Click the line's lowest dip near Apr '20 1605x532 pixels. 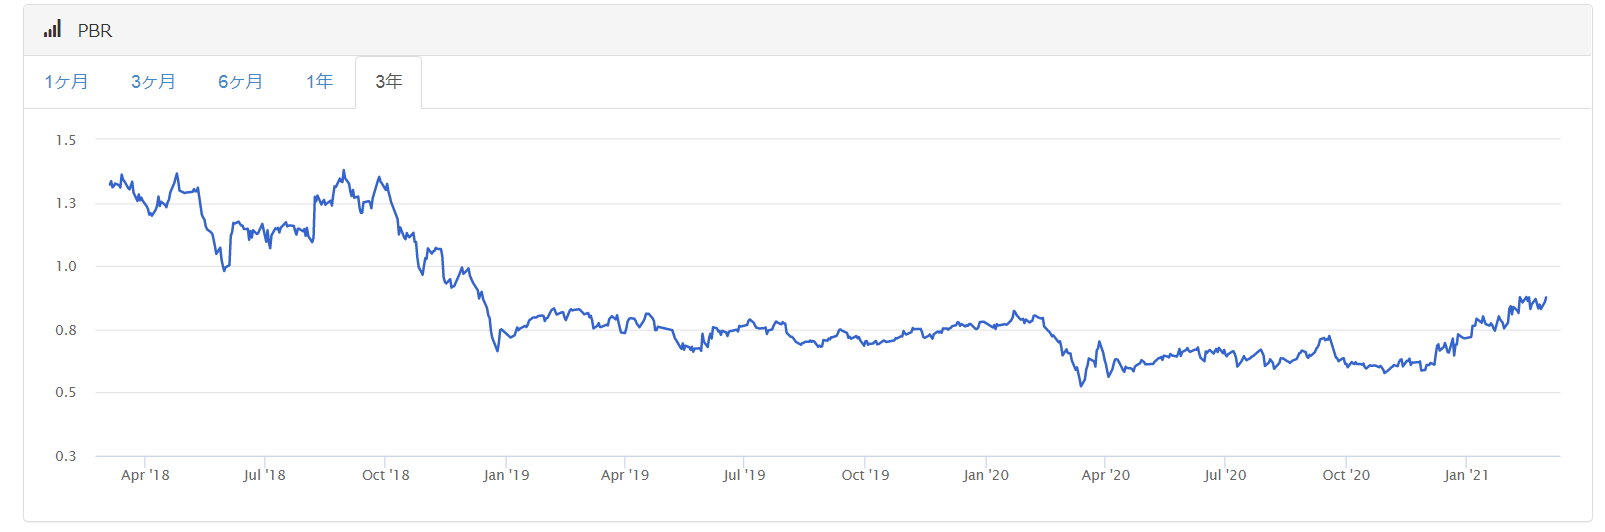(1081, 385)
